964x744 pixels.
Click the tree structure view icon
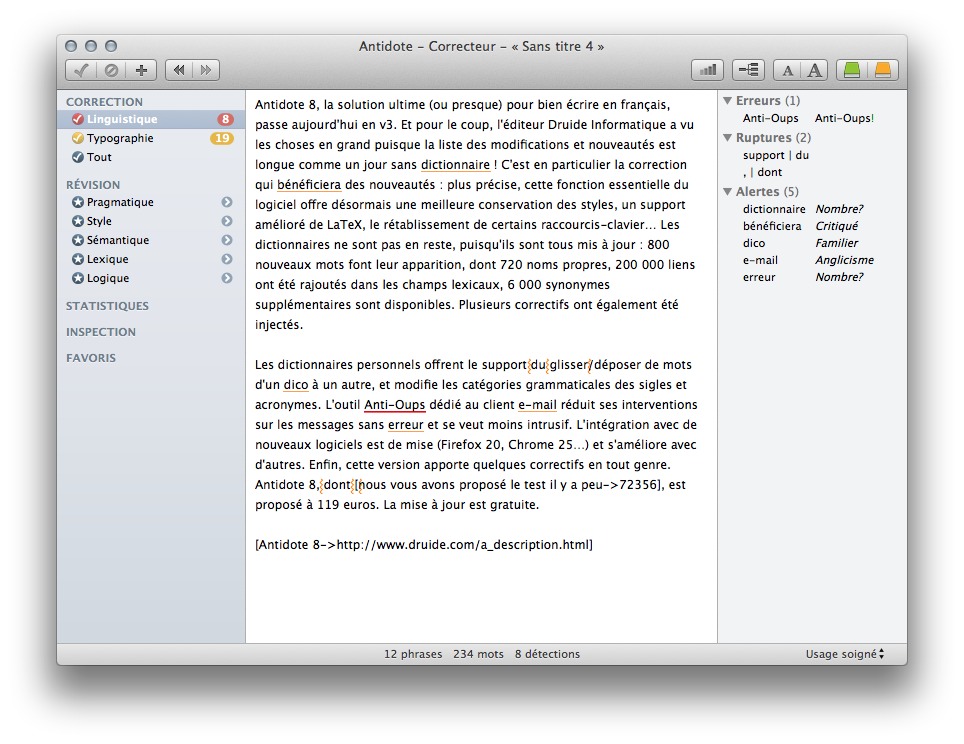coord(748,70)
